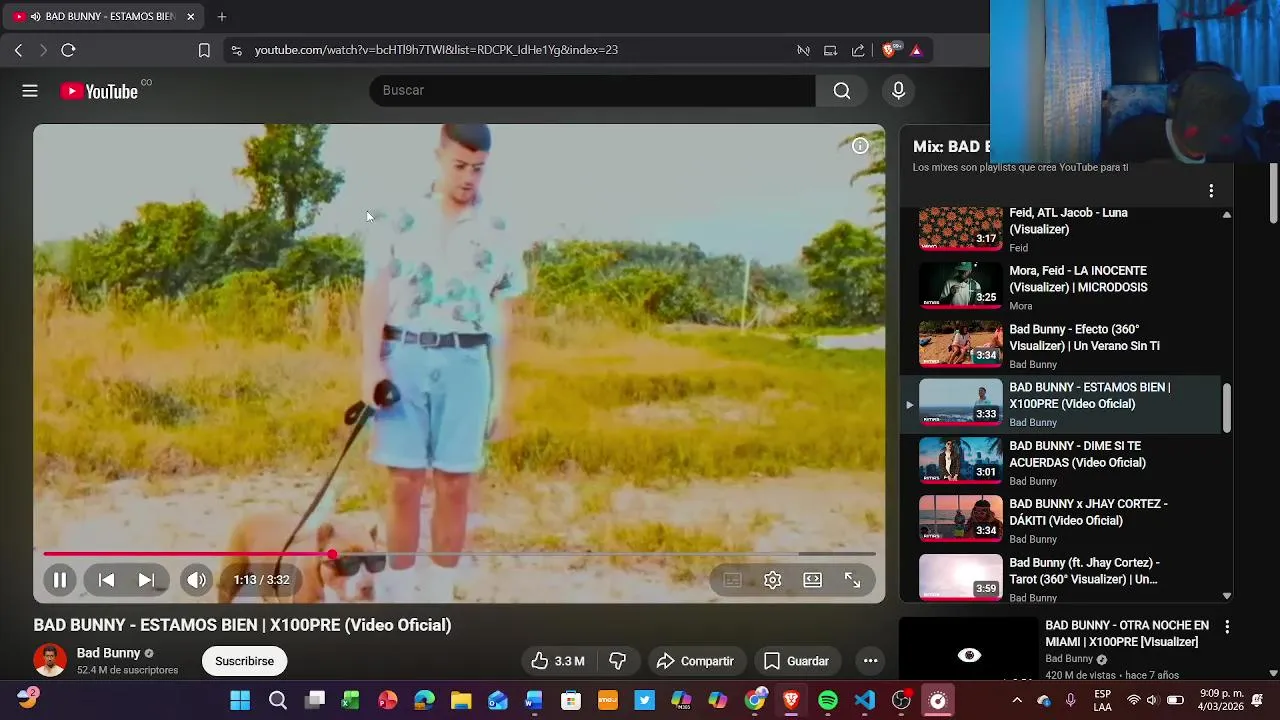
Task: Play Feid, ATL Jacob - Luna from the mix
Action: [x=1062, y=229]
